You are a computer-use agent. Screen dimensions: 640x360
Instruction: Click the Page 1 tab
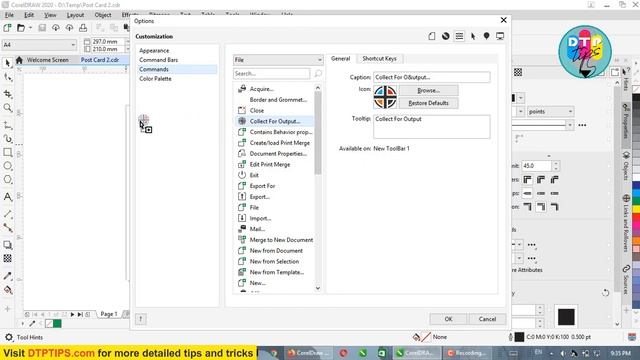(x=109, y=314)
